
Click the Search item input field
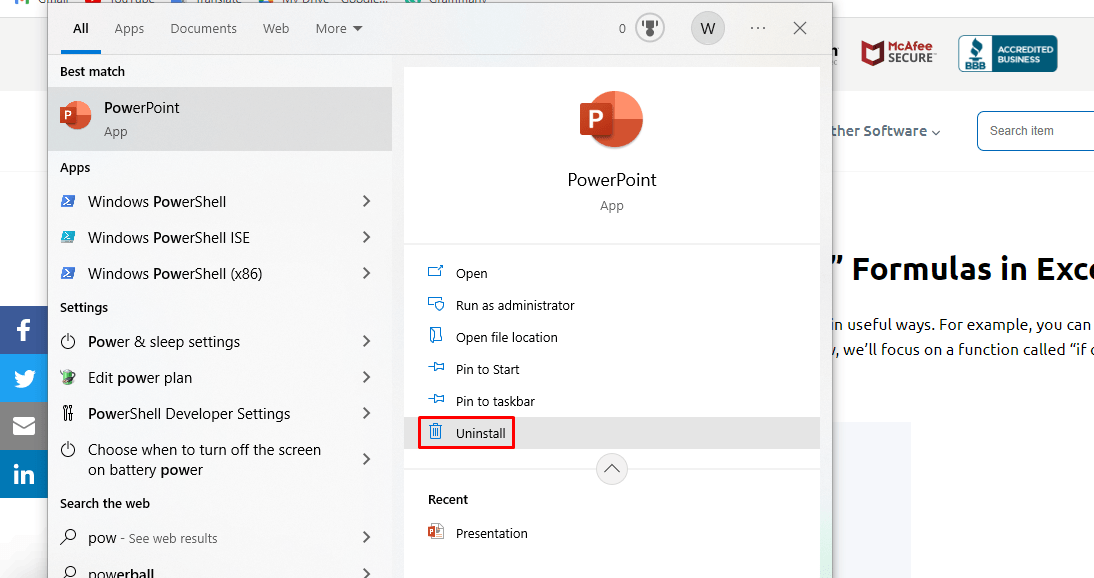[x=1035, y=131]
